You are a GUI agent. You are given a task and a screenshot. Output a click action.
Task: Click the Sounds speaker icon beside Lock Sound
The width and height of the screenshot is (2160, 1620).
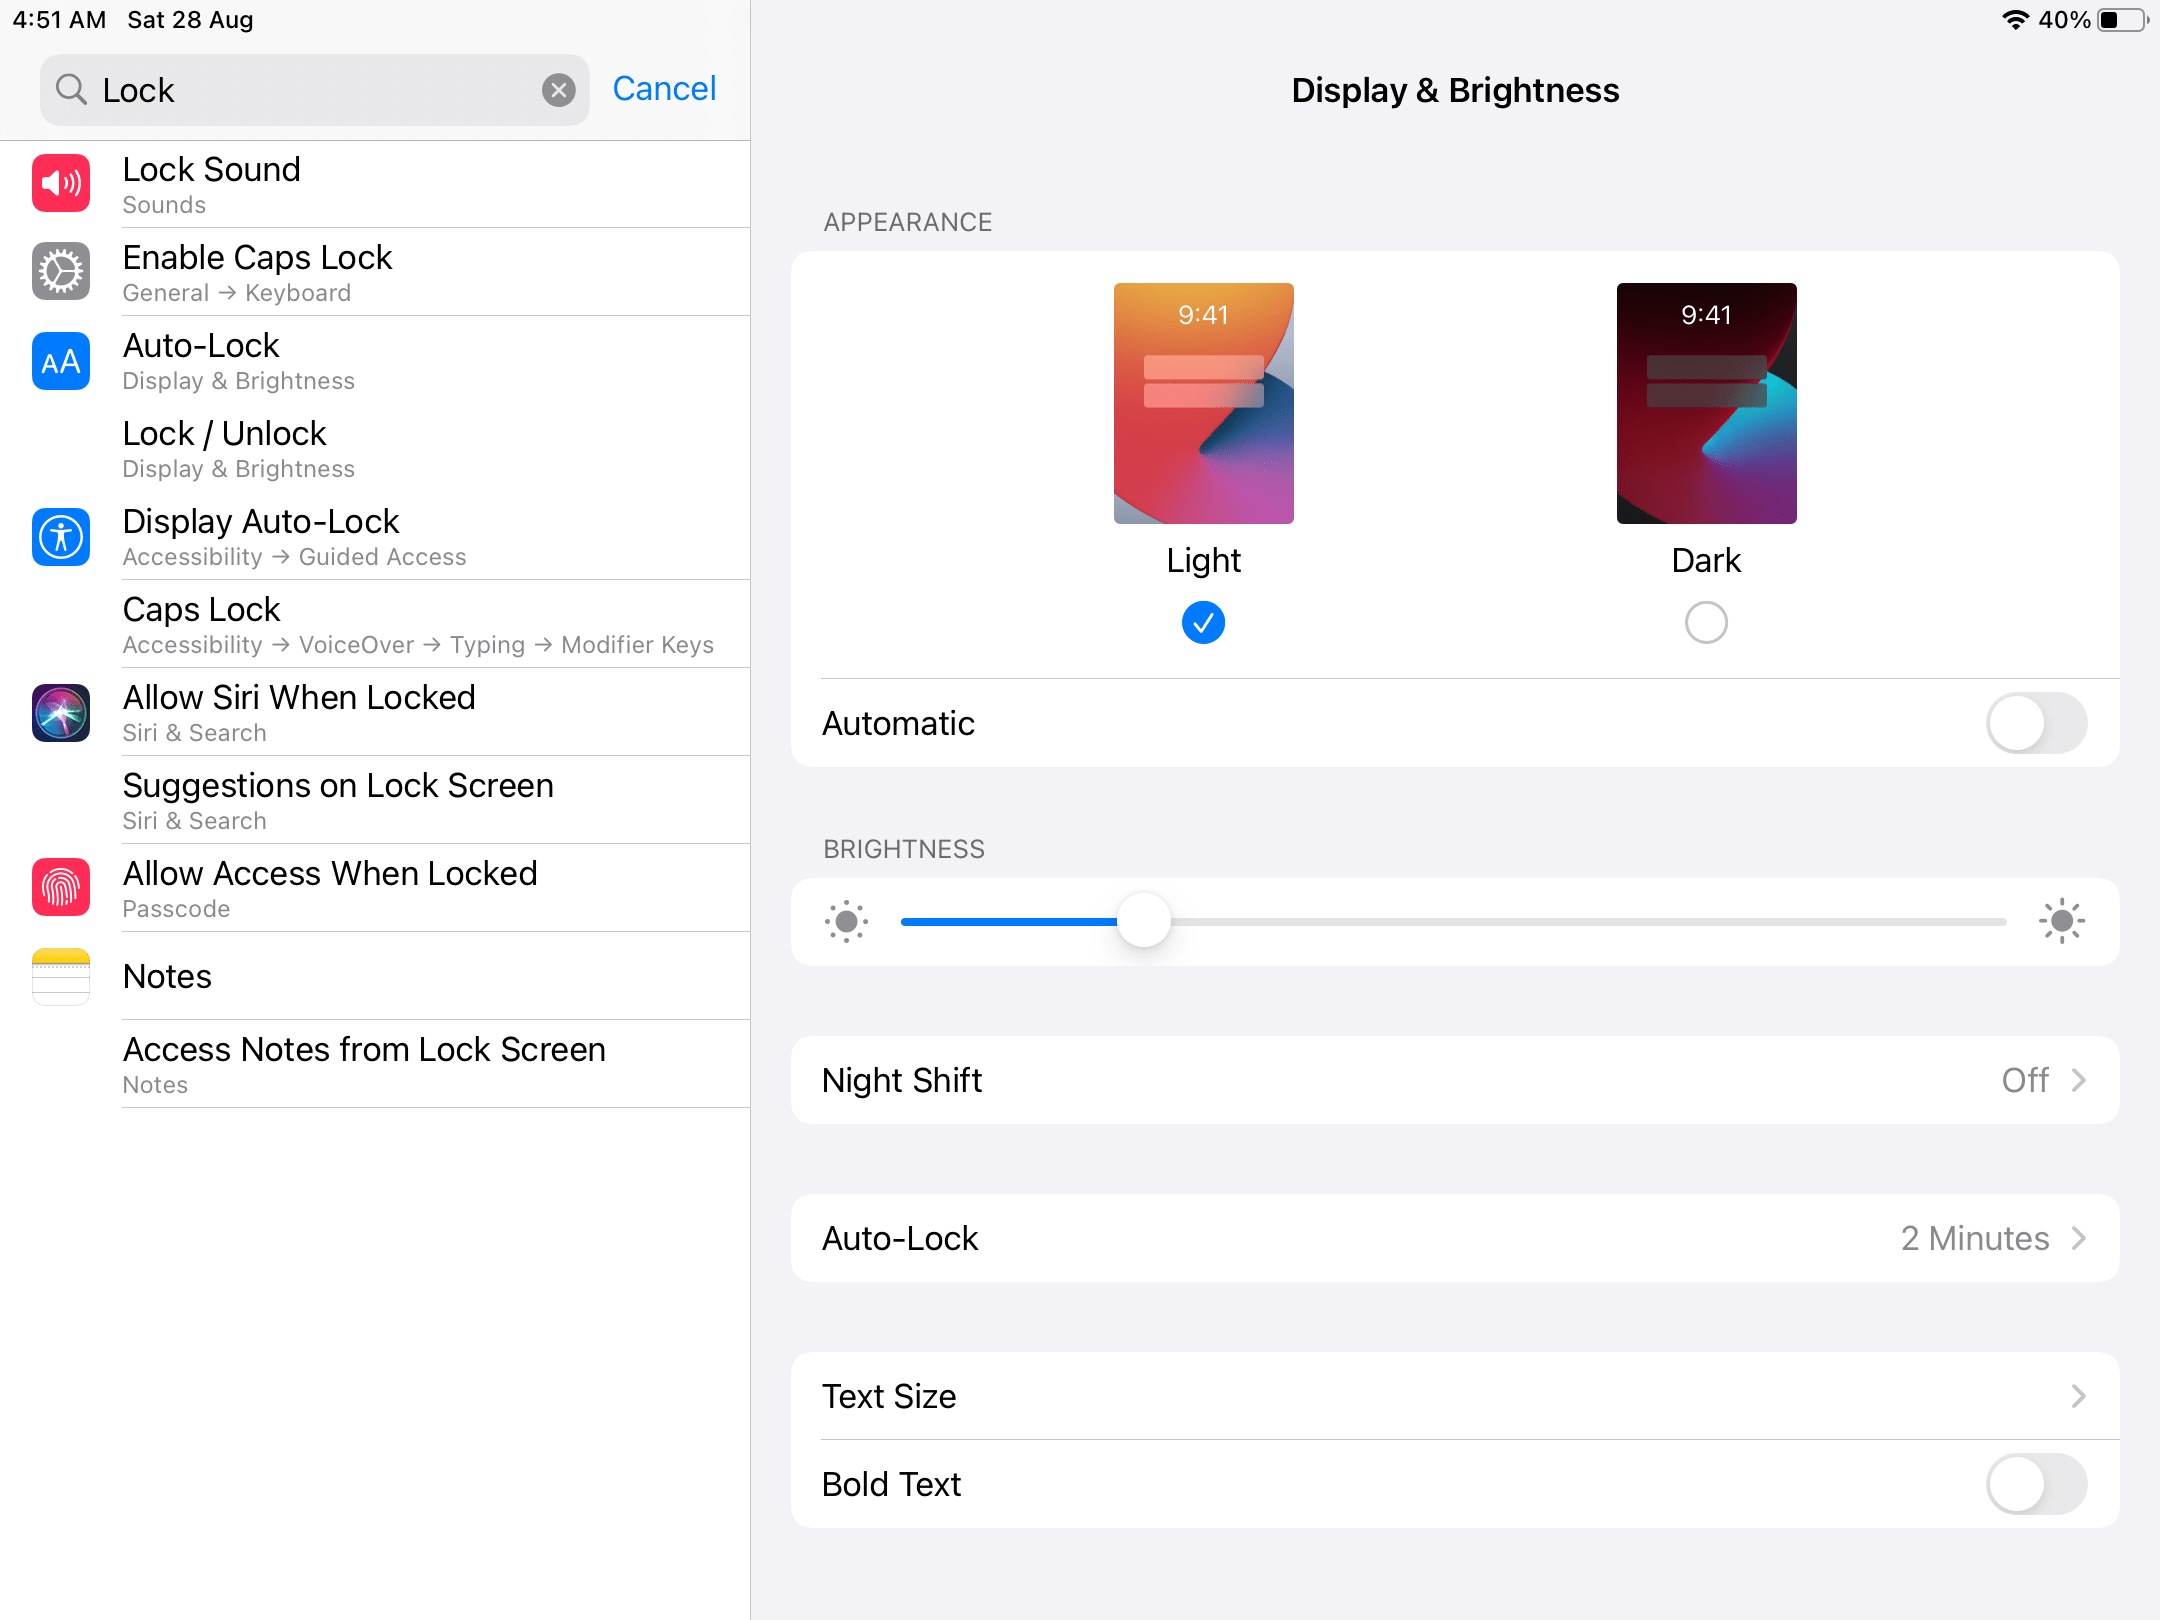pos(60,183)
